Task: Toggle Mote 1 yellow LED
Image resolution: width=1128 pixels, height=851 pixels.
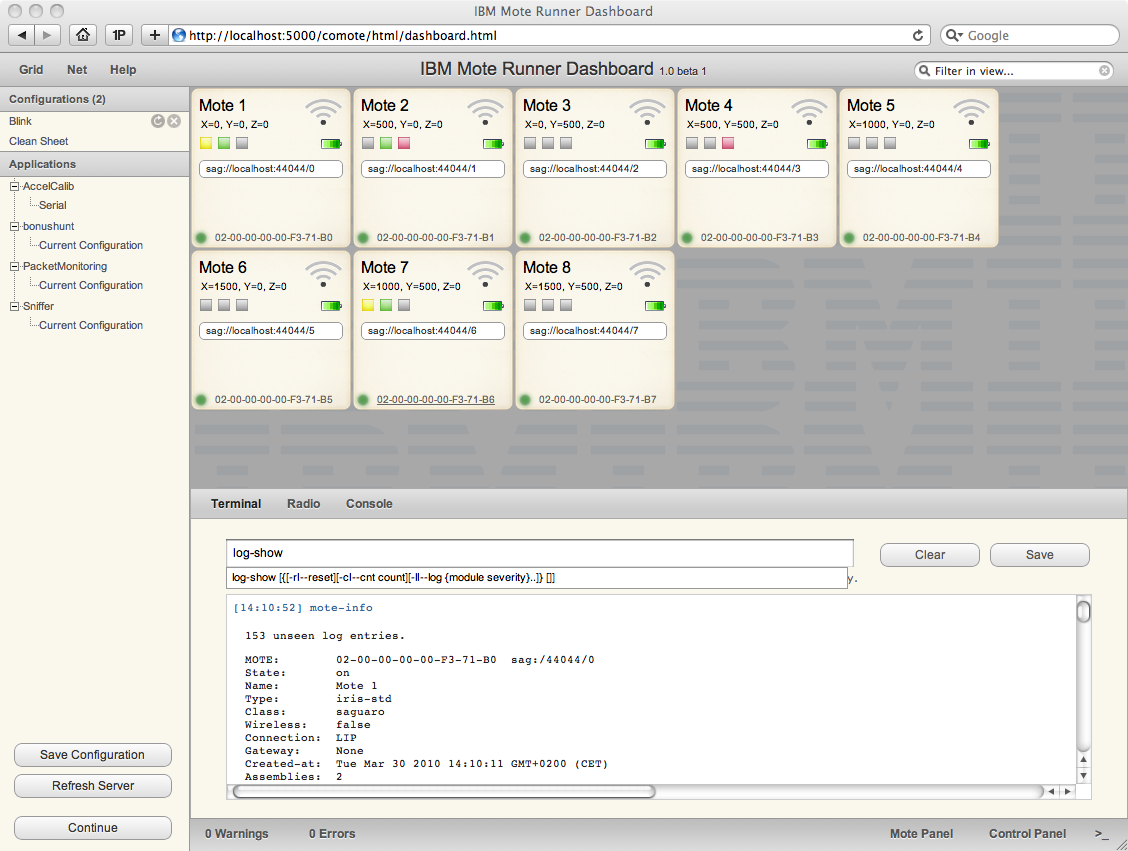Action: point(206,143)
